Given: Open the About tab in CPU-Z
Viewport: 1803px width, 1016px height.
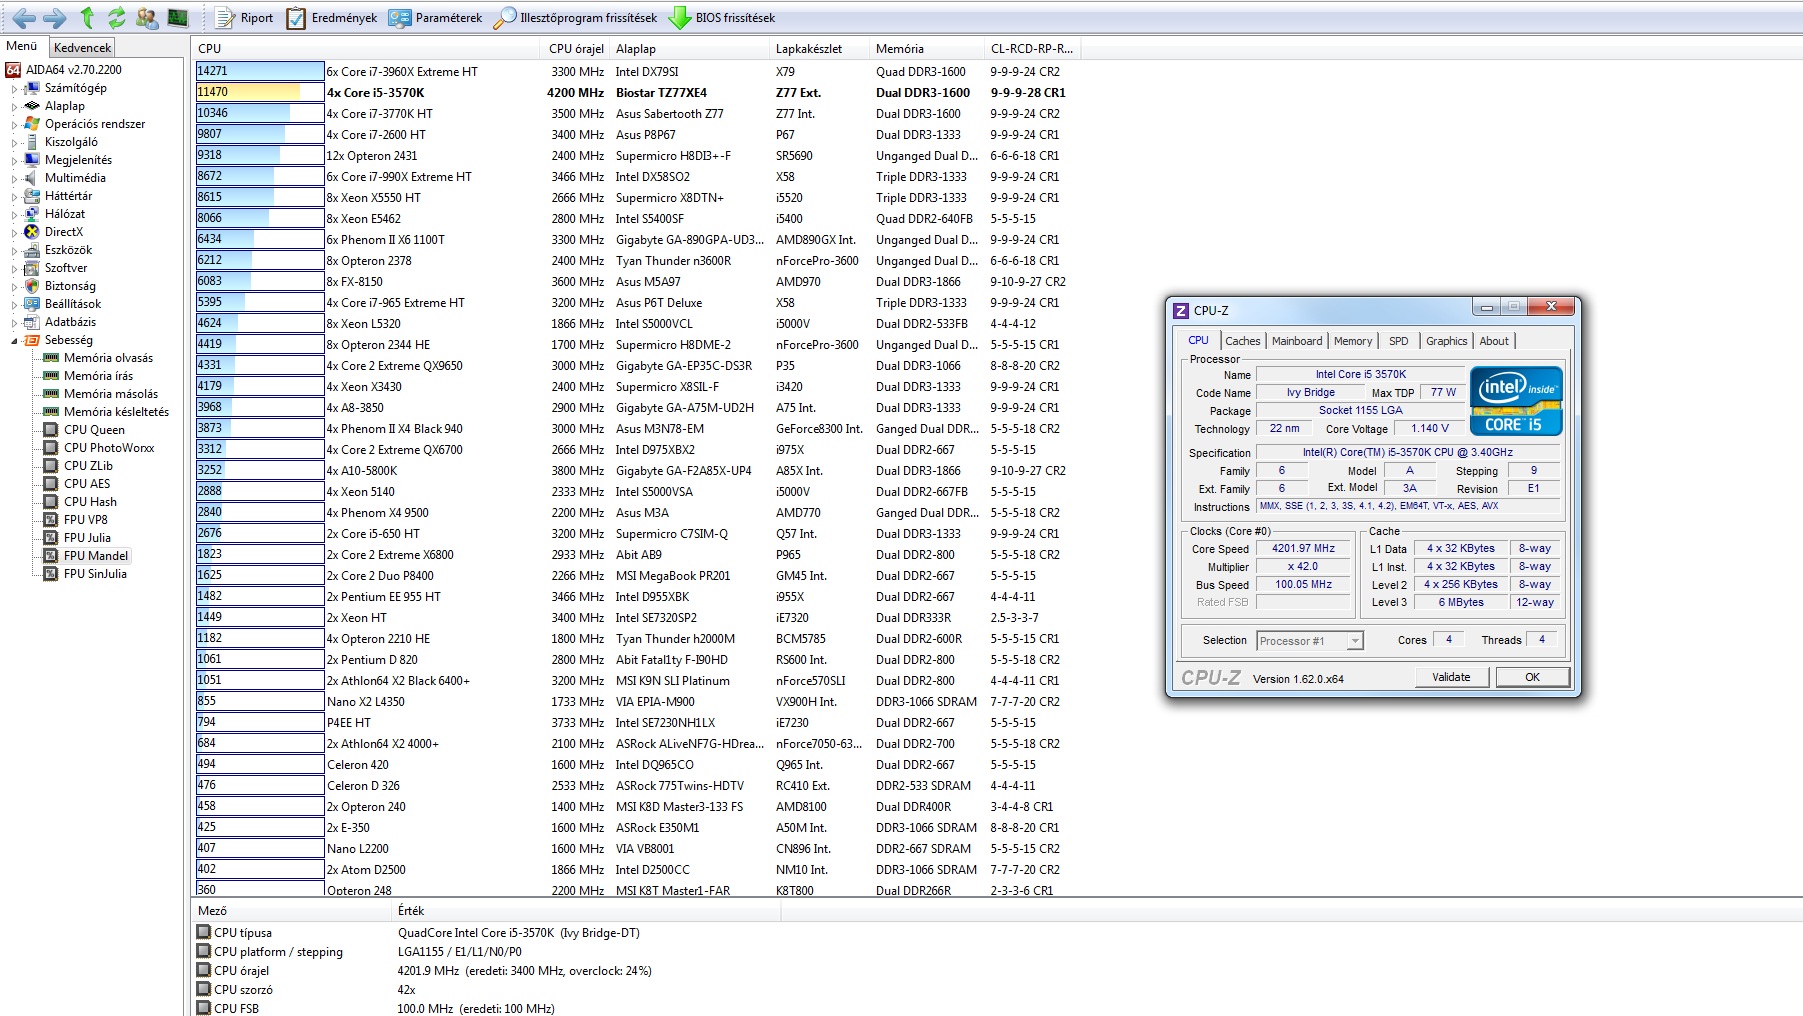Looking at the screenshot, I should click(1494, 341).
